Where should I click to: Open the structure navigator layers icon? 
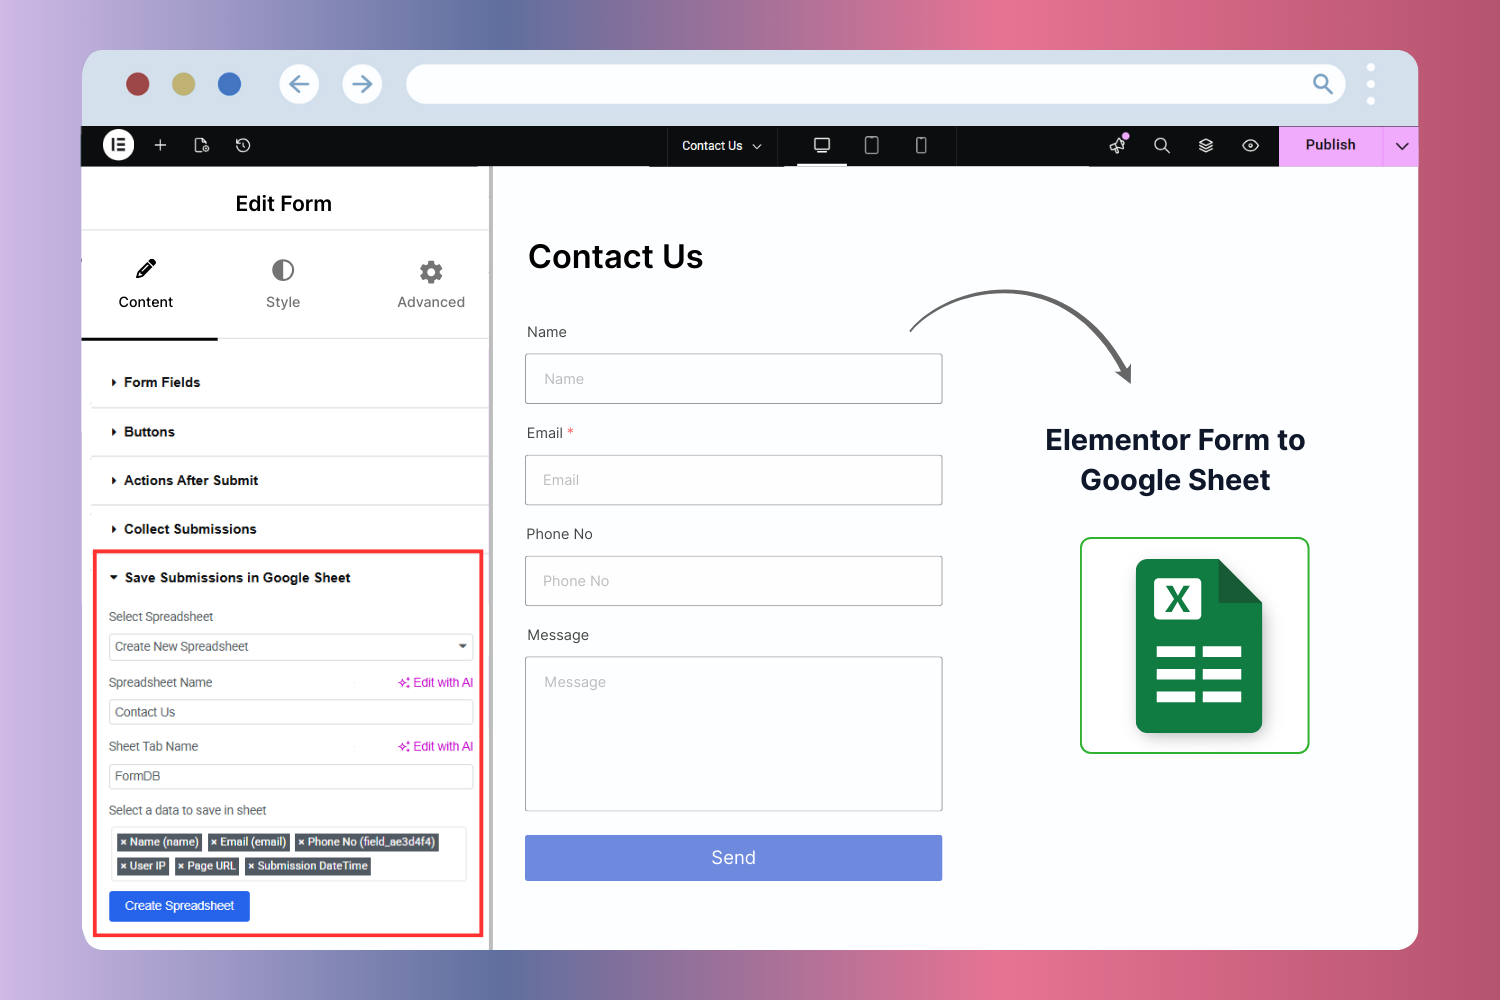pos(1205,145)
